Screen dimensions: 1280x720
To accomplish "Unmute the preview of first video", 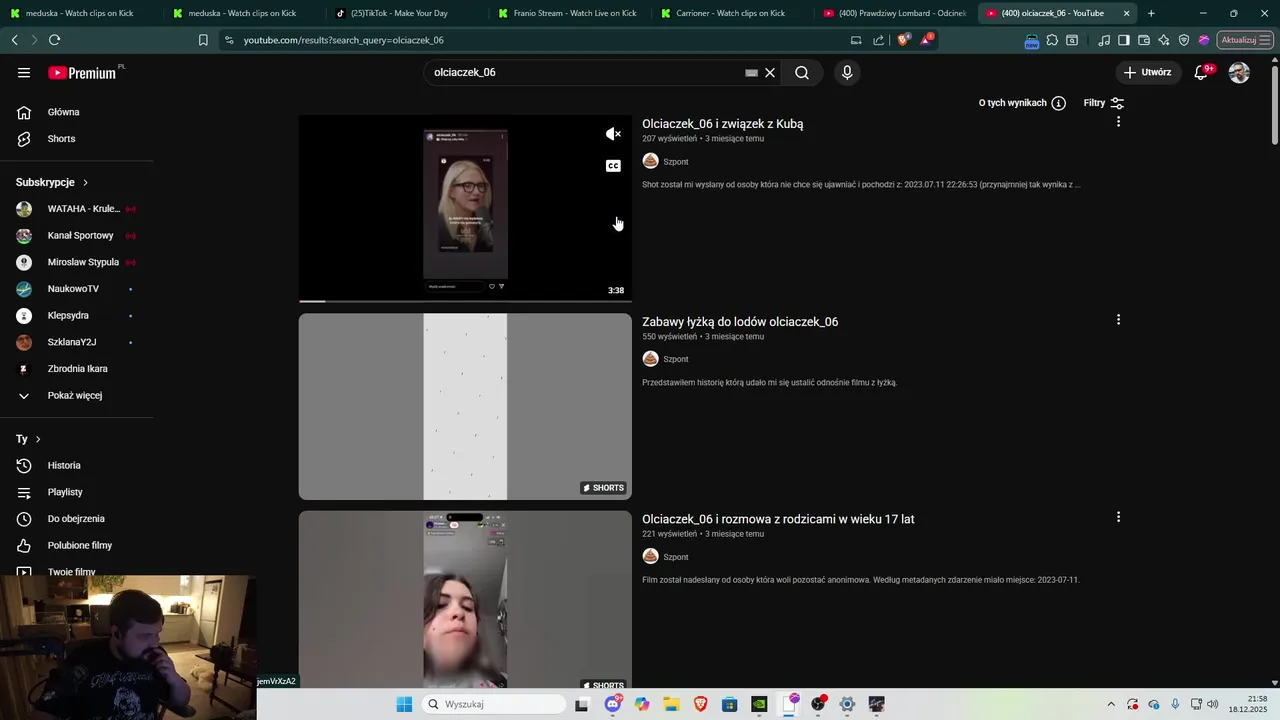I will click(x=613, y=134).
